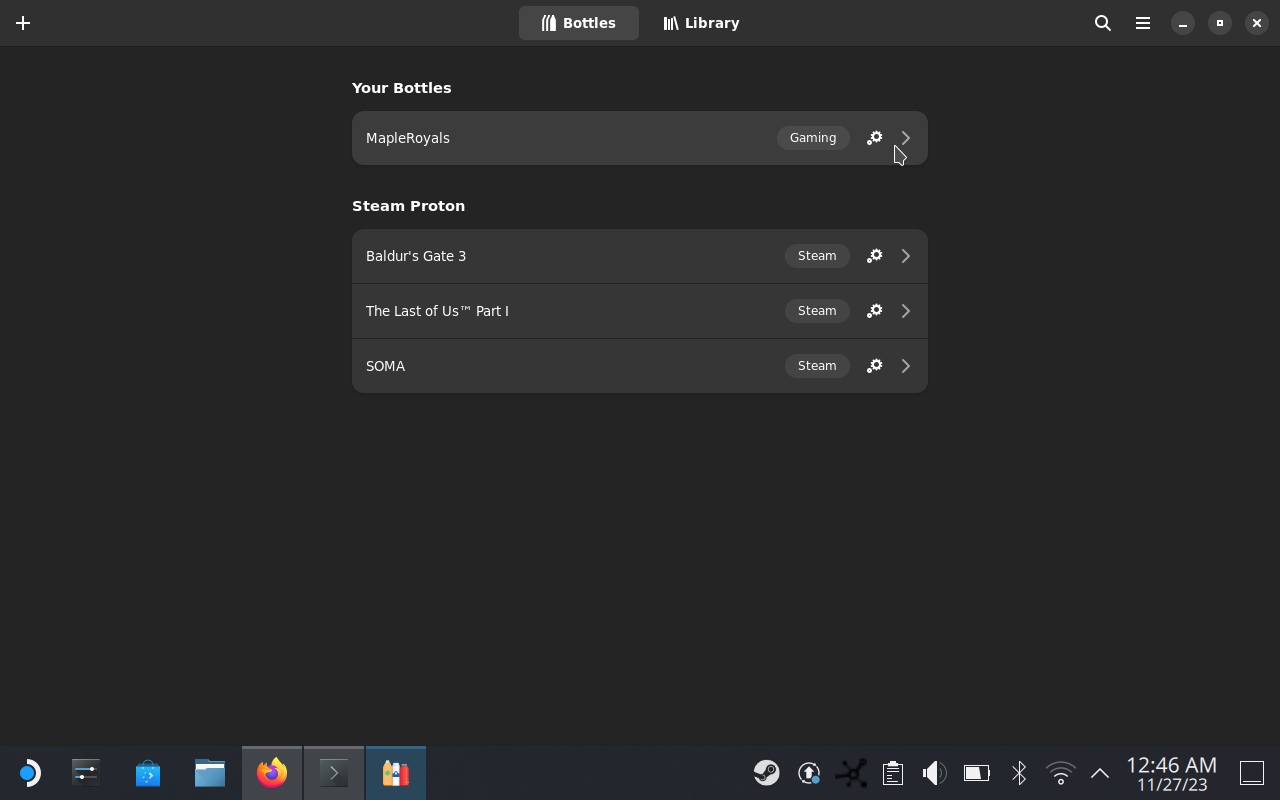Open the application launcher in taskbar
1280x800 pixels.
point(28,773)
